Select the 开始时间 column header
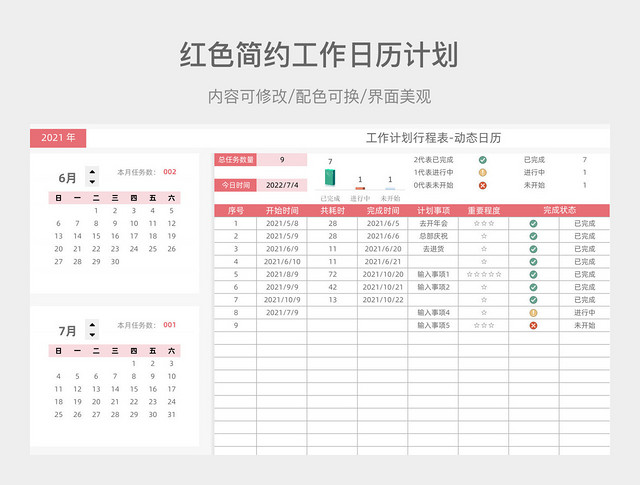This screenshot has height=485, width=640. click(282, 211)
